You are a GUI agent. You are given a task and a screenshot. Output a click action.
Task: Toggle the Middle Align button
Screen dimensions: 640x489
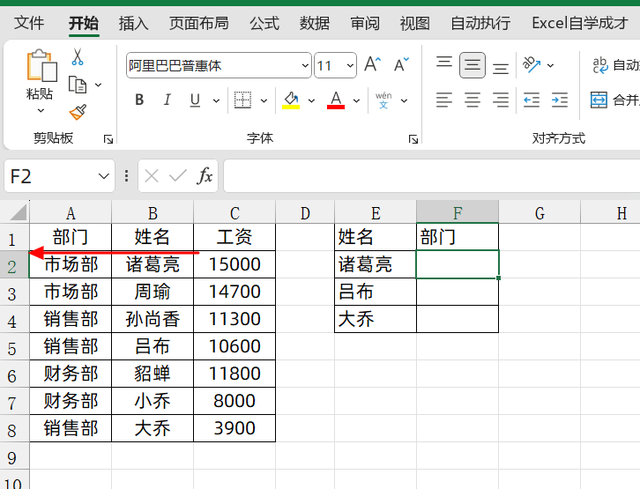[473, 66]
